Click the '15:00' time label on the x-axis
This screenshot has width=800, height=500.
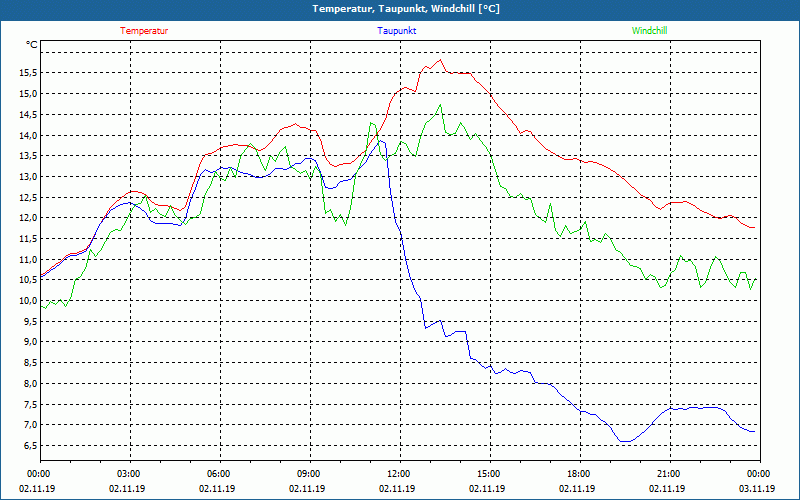[488, 474]
